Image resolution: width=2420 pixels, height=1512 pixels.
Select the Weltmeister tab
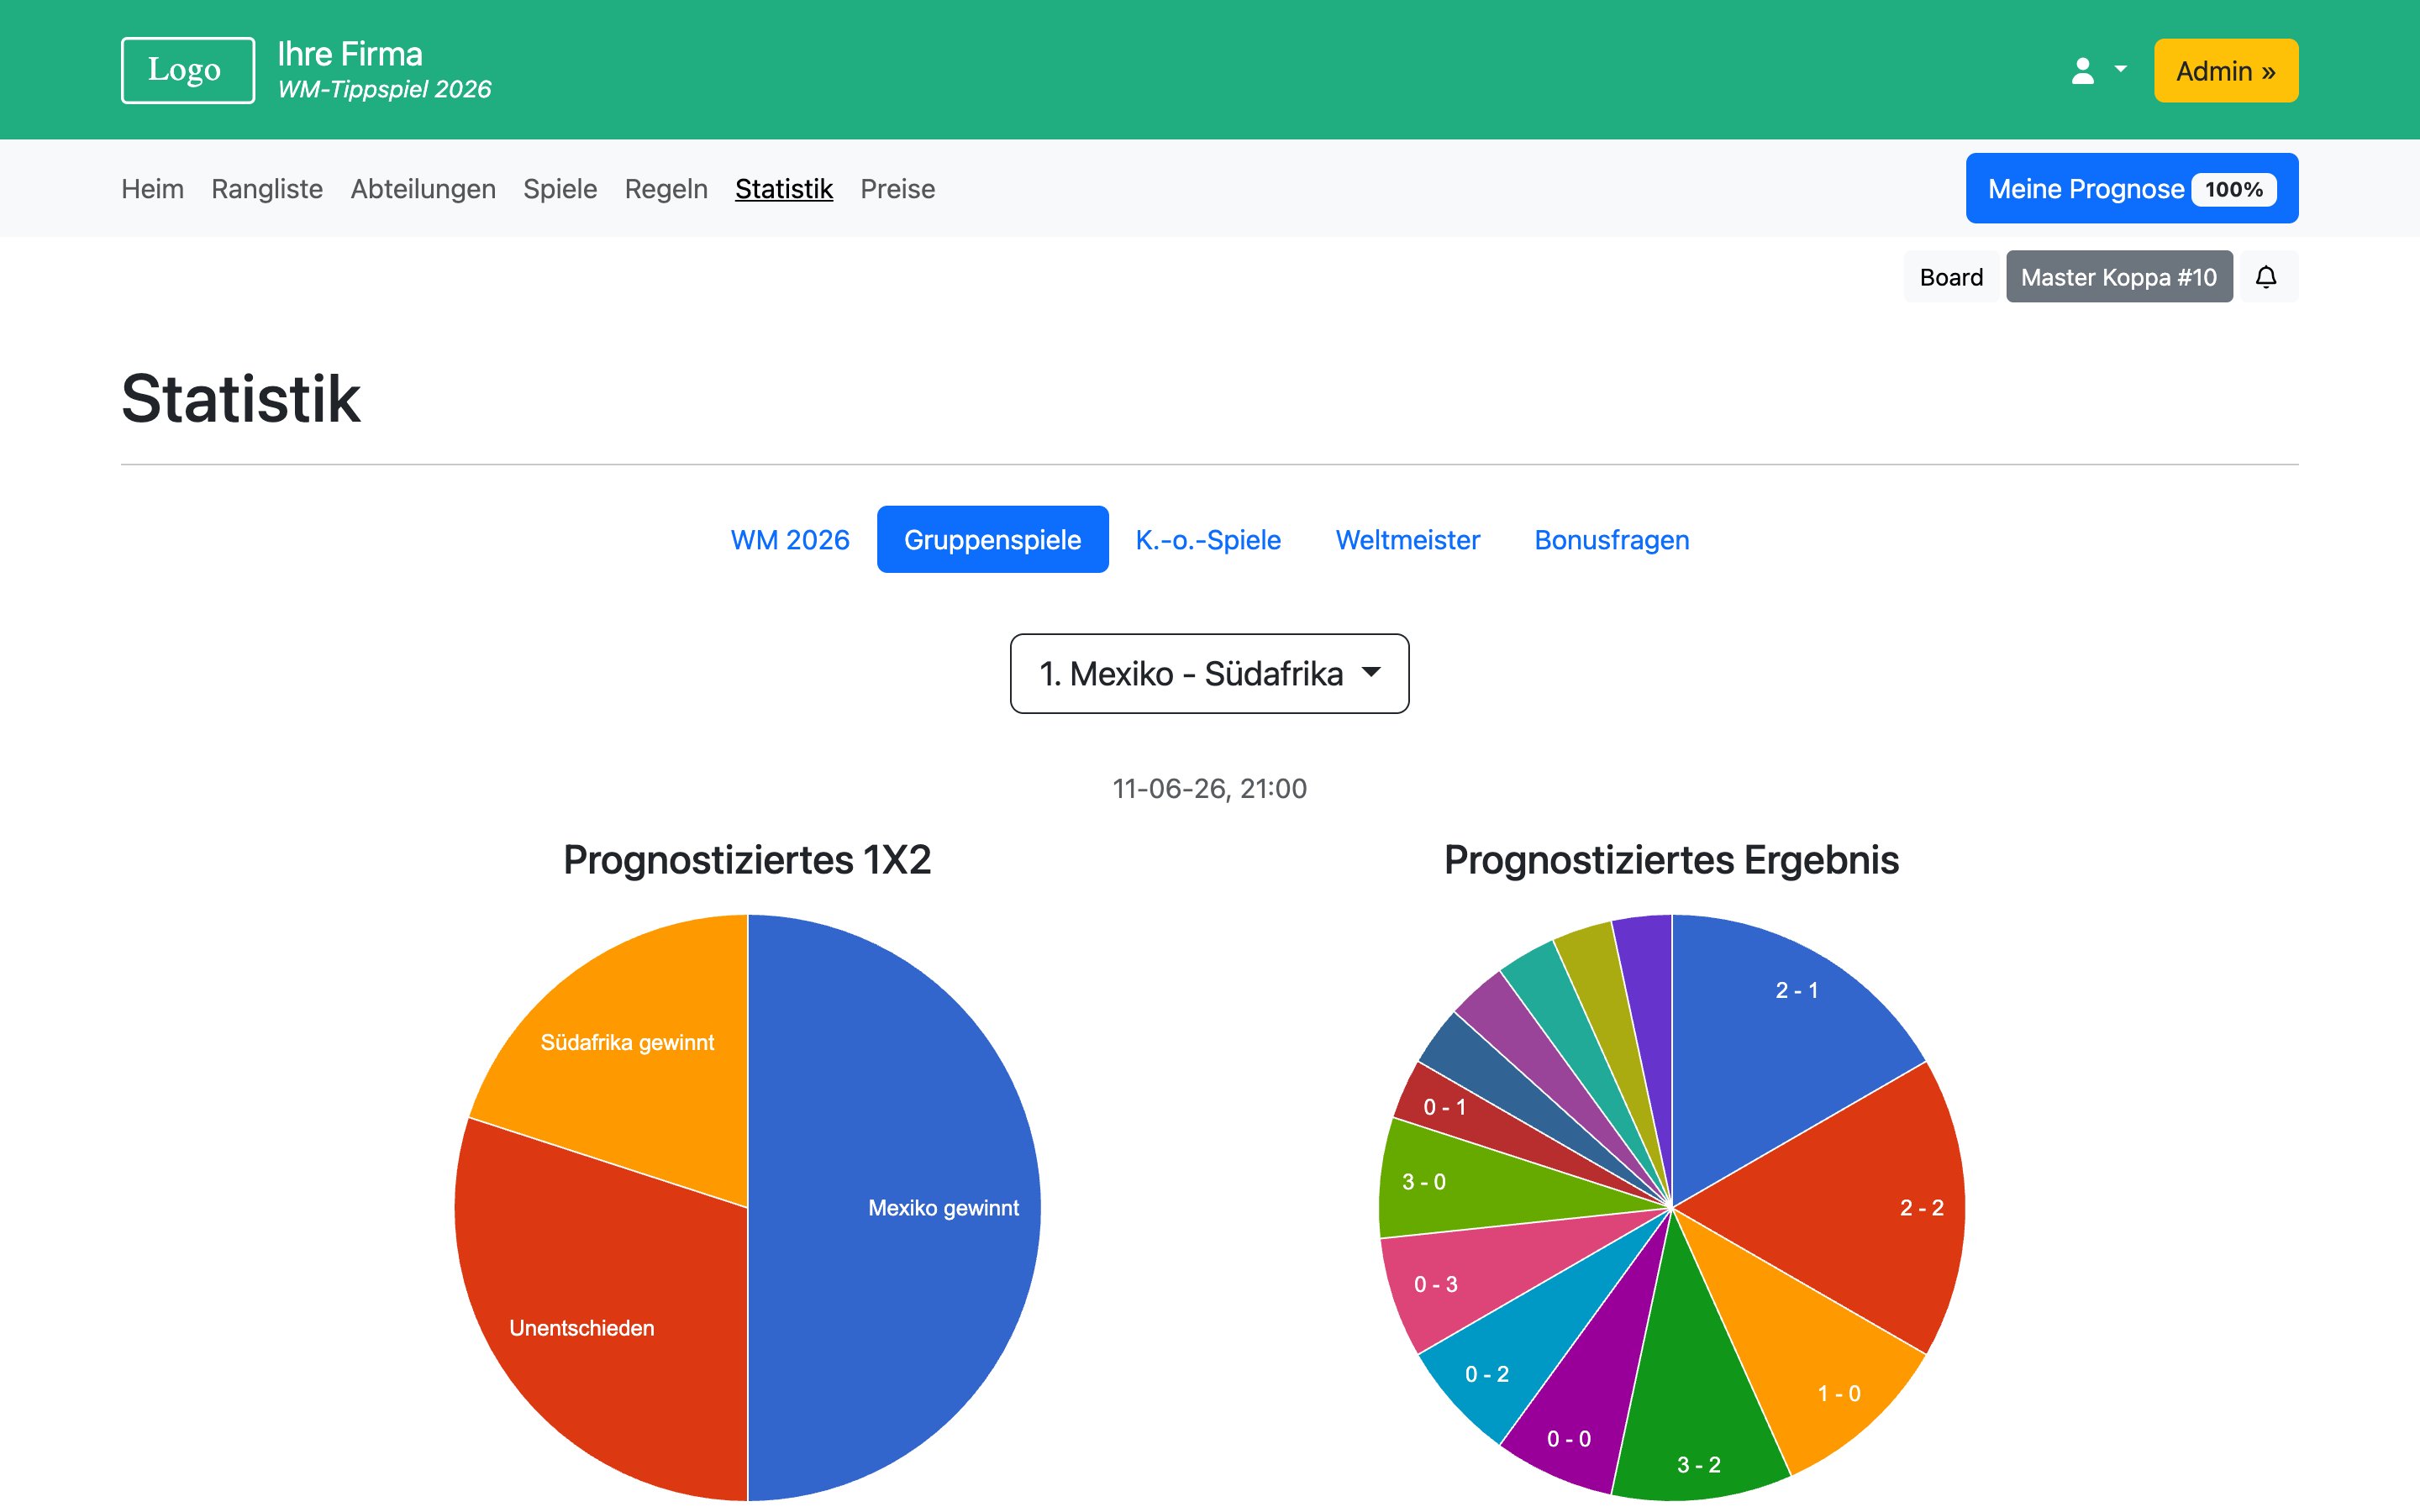coord(1407,540)
